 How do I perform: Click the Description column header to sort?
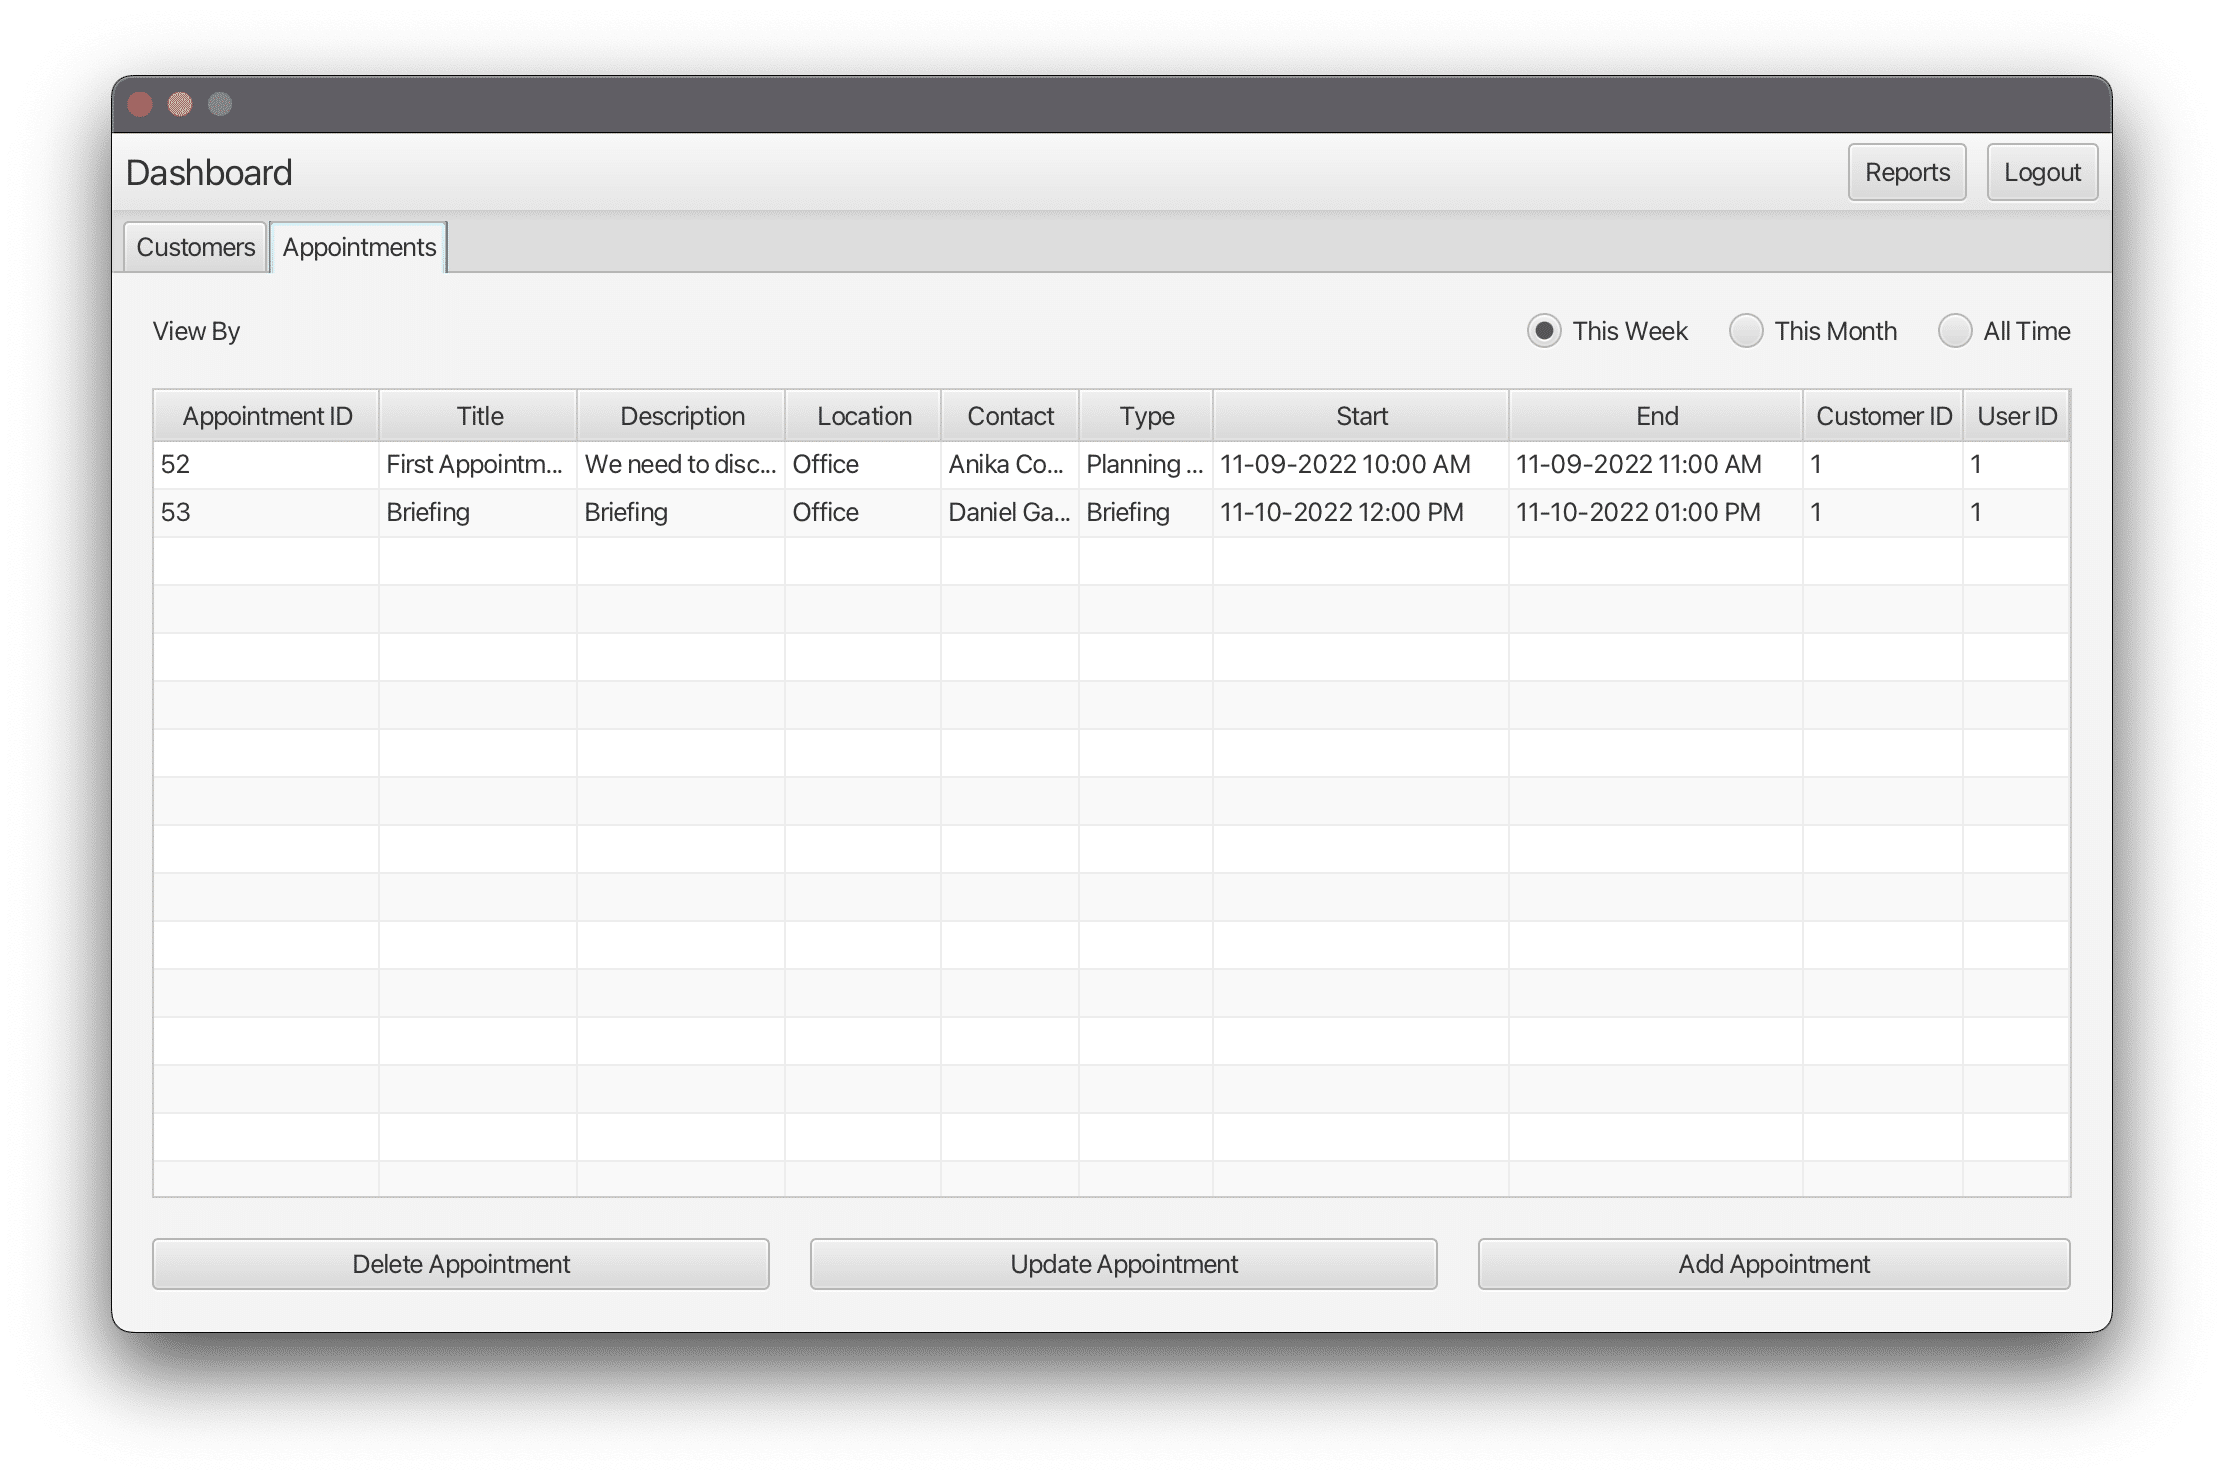tap(682, 416)
